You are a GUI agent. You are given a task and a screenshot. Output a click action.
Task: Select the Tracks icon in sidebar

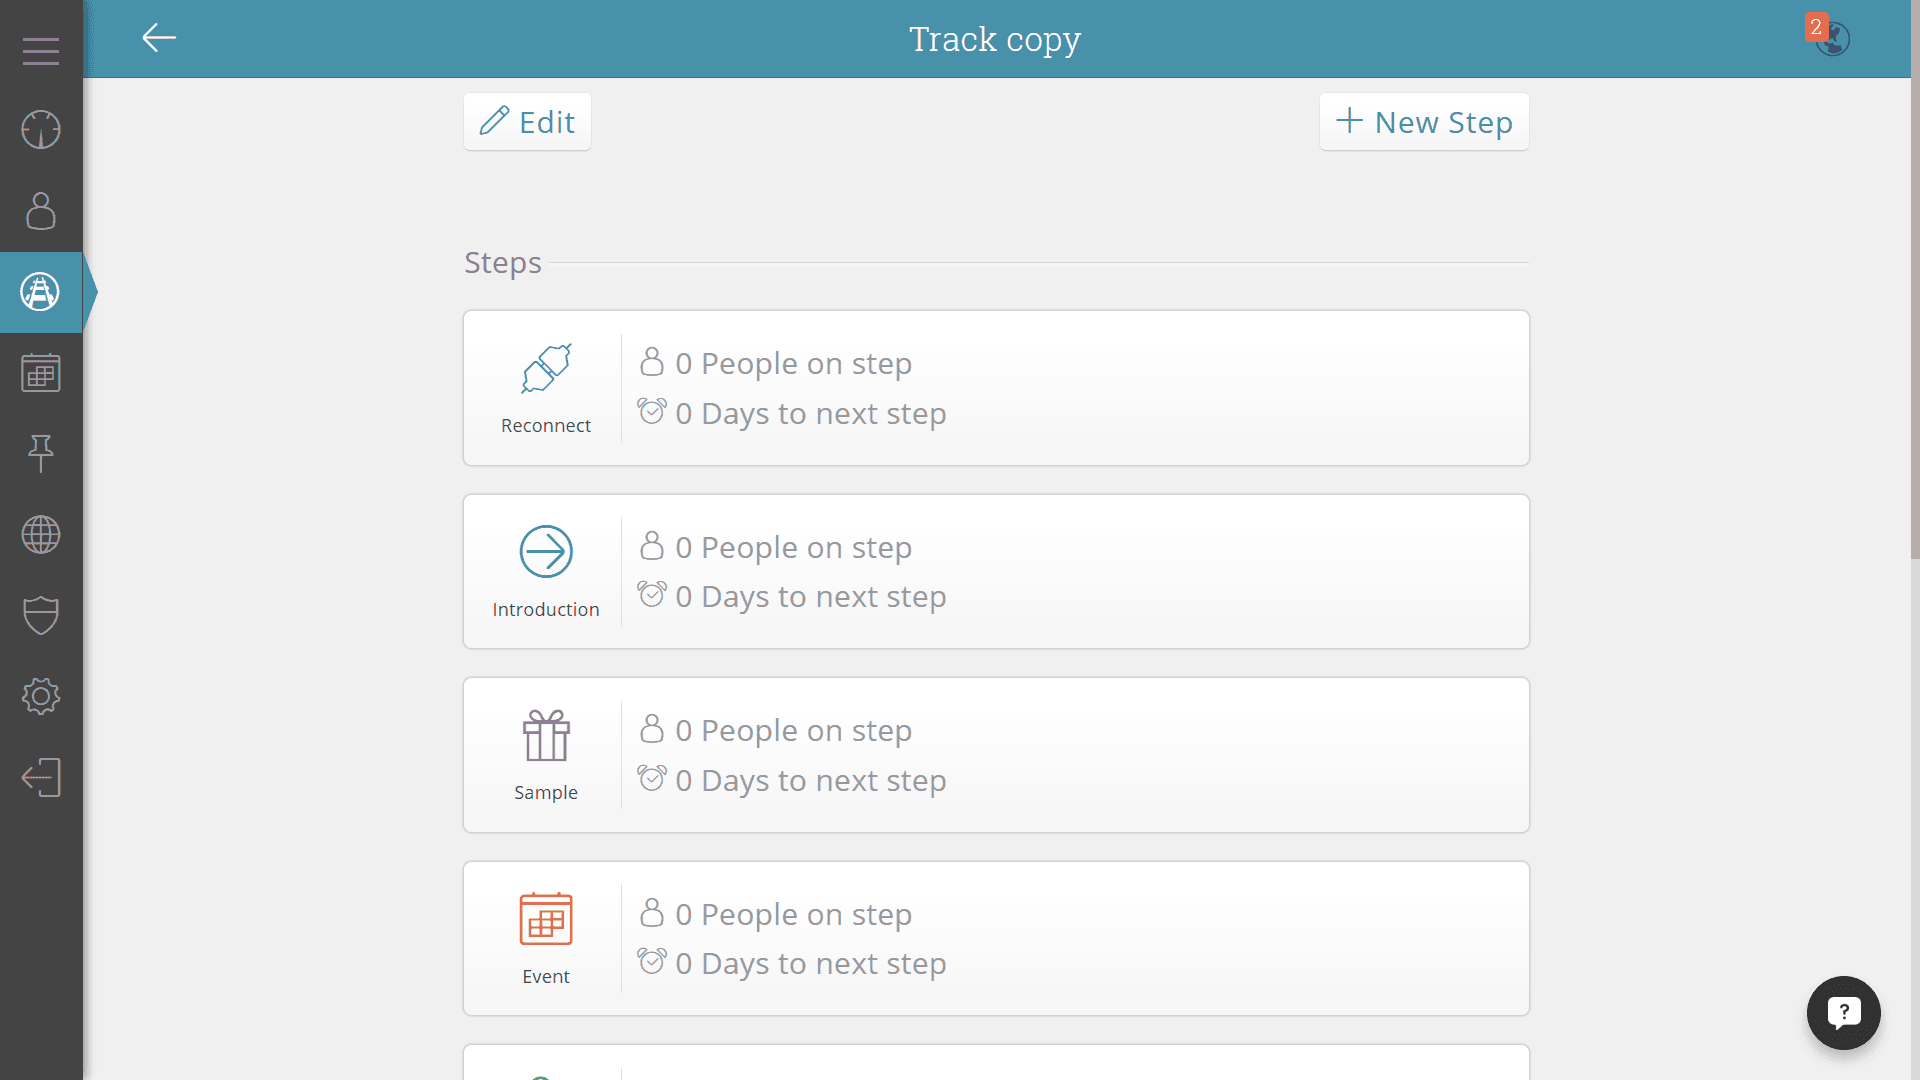click(x=41, y=292)
